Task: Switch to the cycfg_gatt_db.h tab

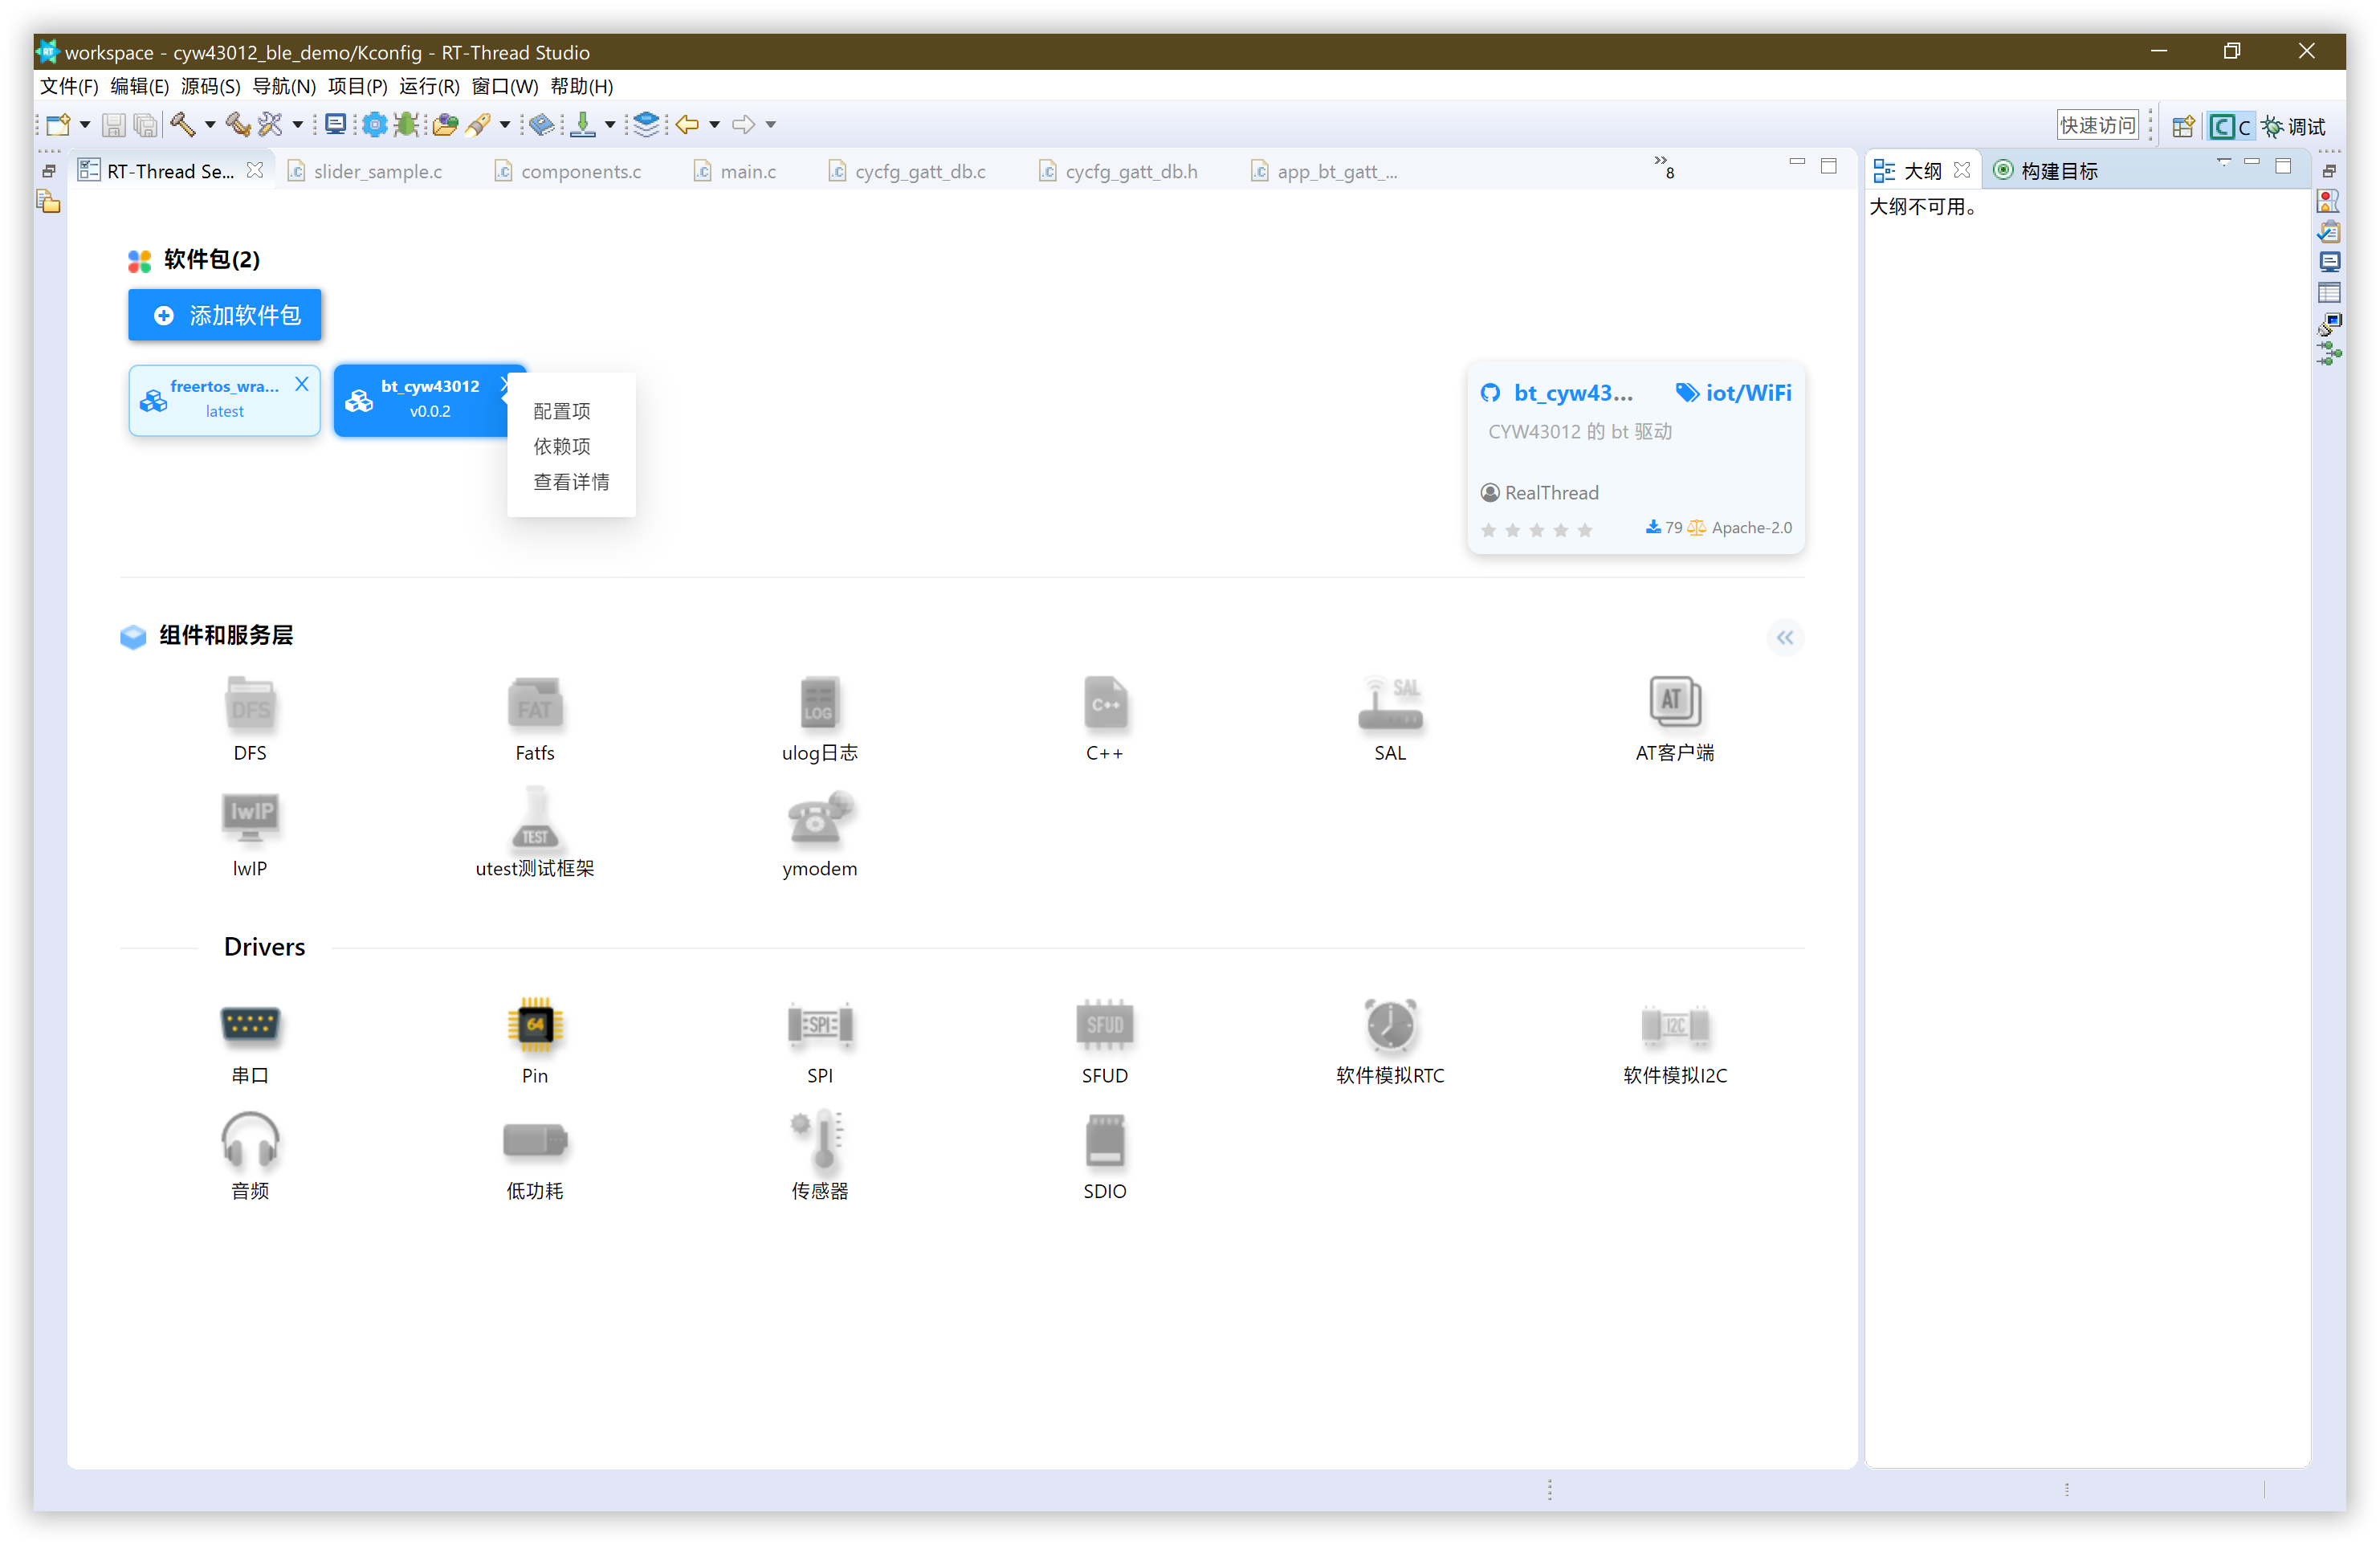Action: [x=1118, y=172]
